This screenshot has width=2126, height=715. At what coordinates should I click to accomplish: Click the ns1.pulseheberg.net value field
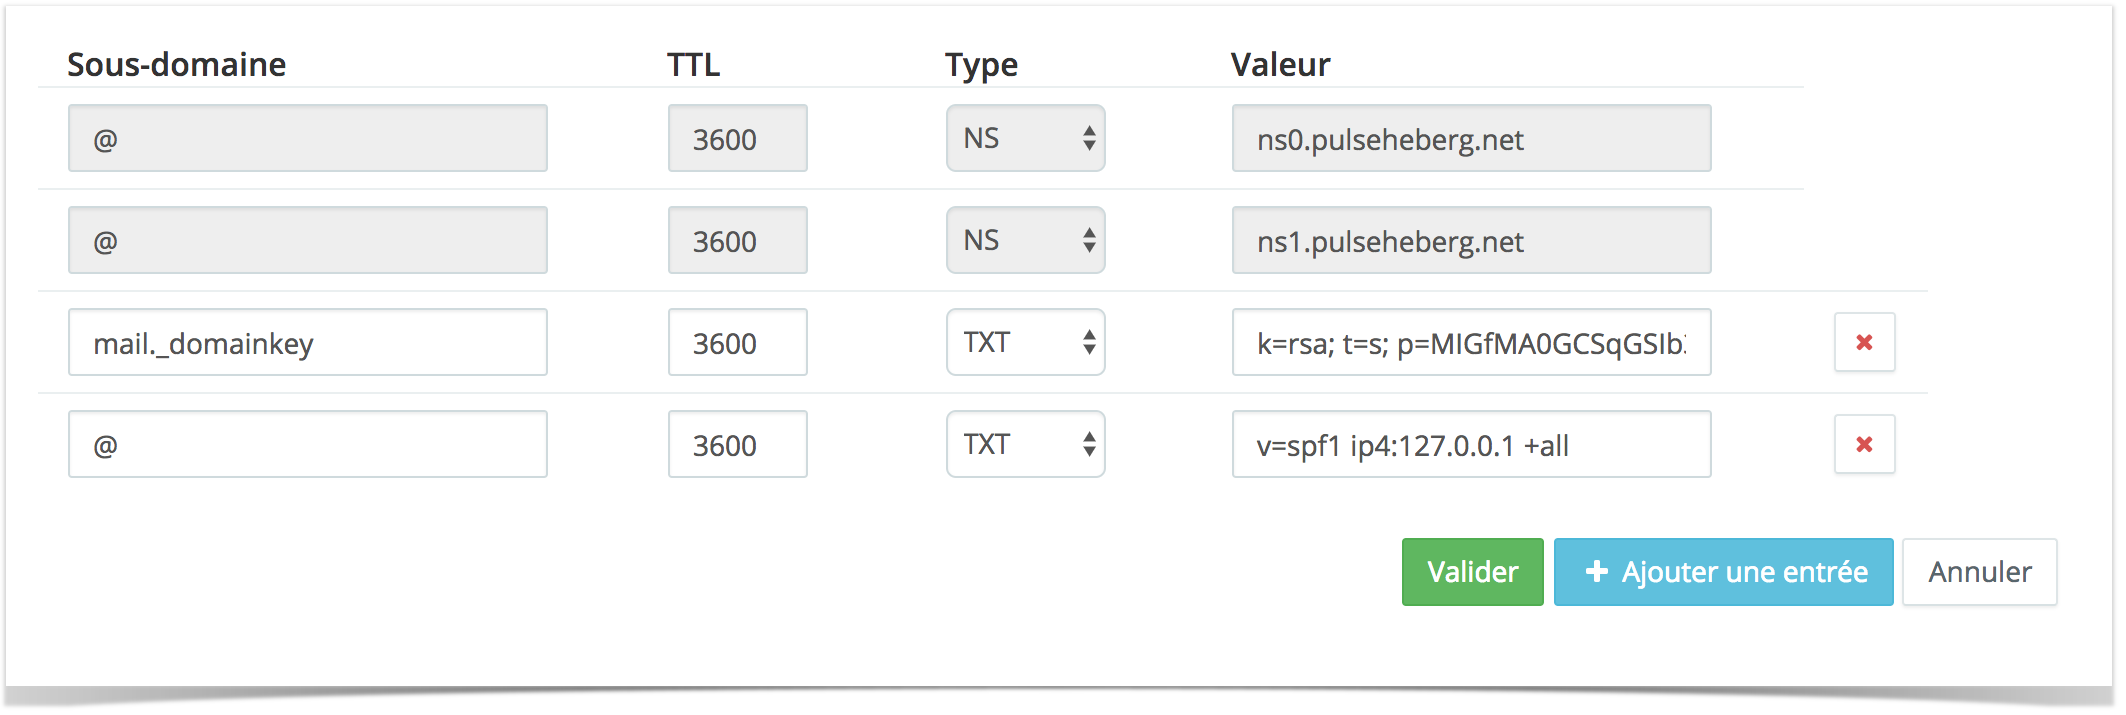pos(1471,240)
